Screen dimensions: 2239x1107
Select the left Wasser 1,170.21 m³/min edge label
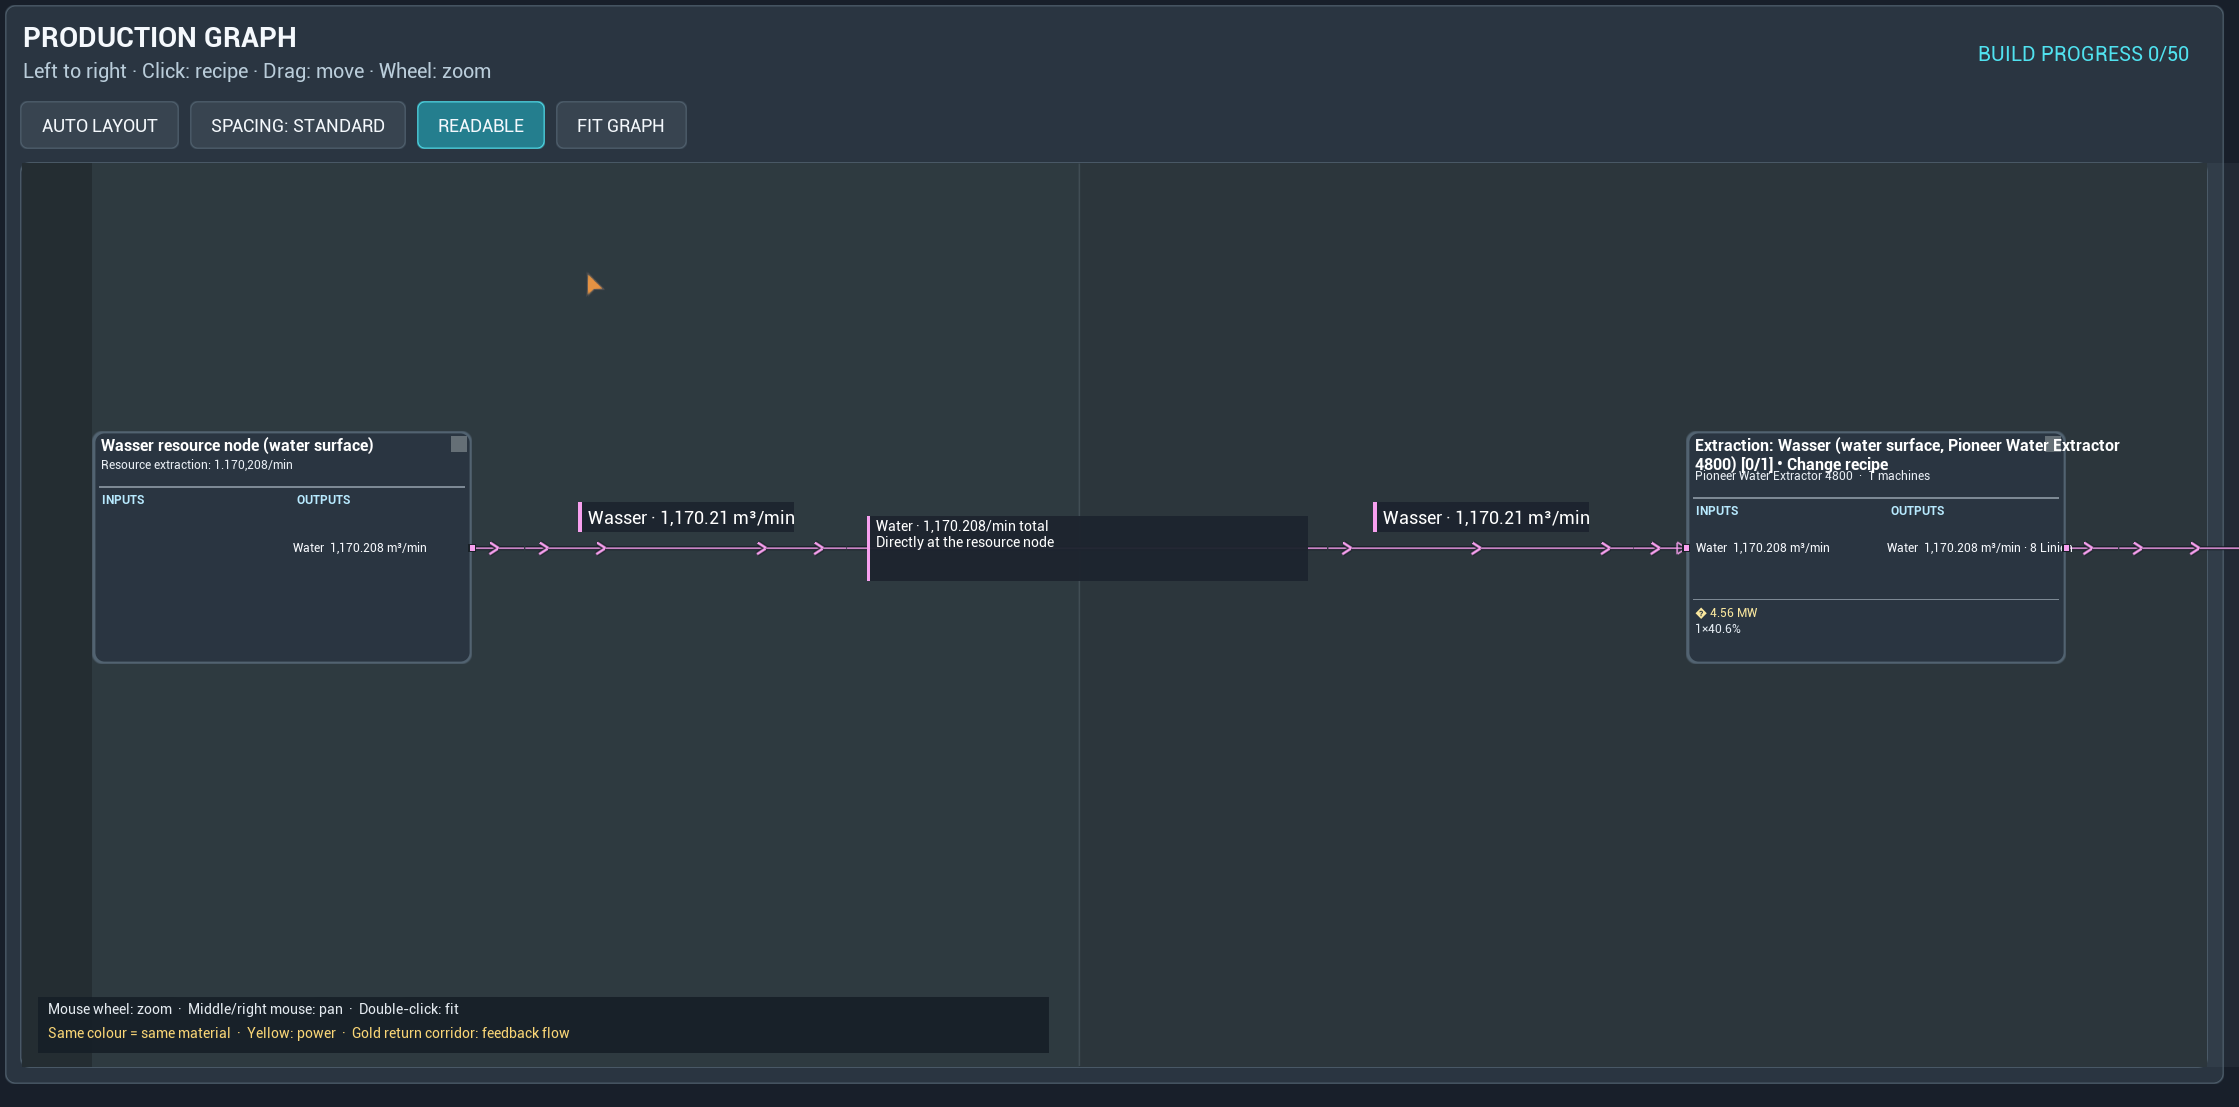click(x=687, y=517)
